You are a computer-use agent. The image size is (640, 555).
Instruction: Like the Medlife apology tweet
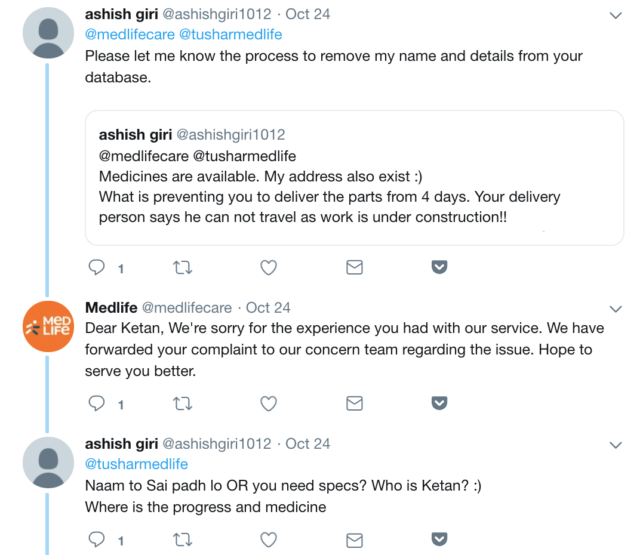pos(268,404)
